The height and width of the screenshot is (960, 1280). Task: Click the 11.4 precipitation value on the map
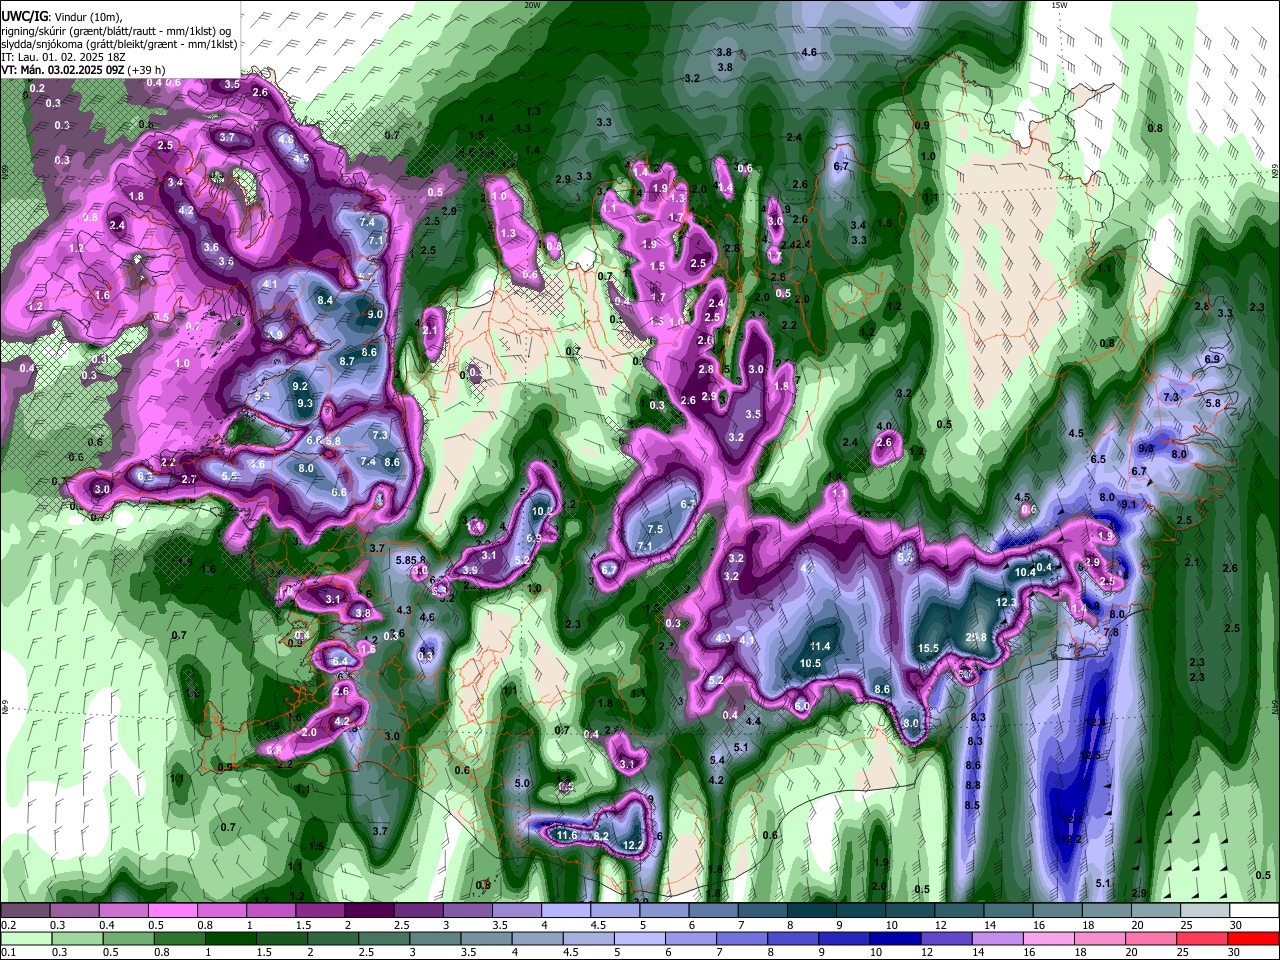tap(821, 646)
